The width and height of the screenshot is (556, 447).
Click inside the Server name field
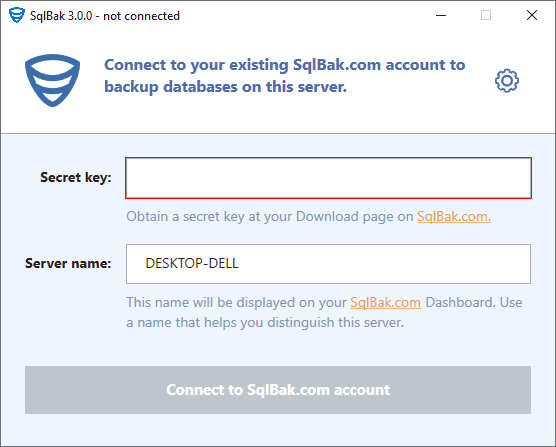pos(328,264)
